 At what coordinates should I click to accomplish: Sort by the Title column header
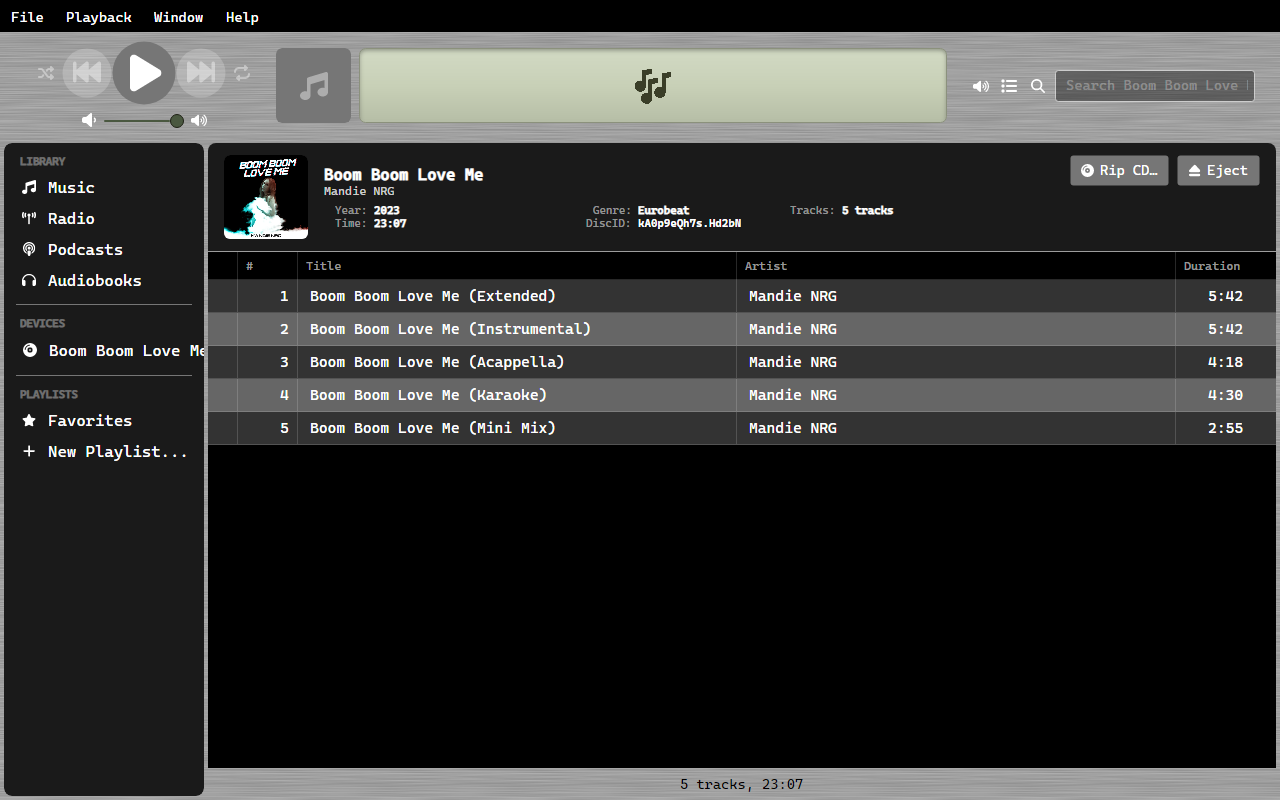pos(517,266)
